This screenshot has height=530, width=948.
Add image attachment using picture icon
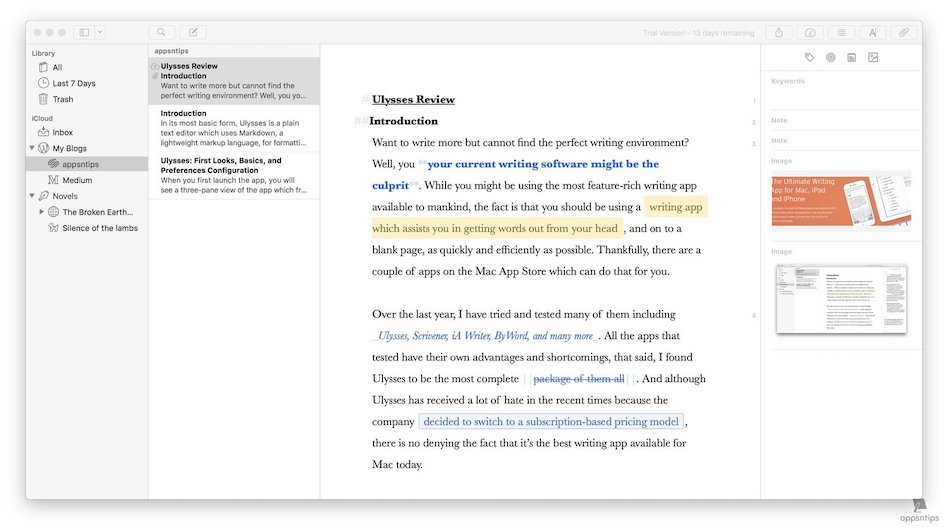(873, 58)
